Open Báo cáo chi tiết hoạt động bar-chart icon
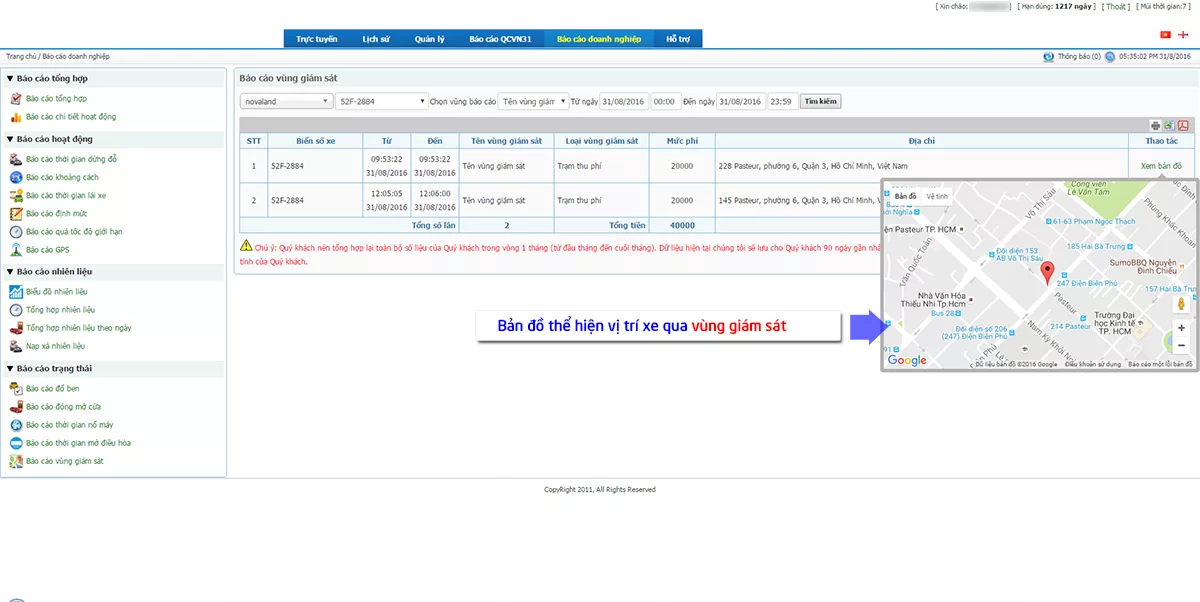Screen dimensions: 1200x602 pyautogui.click(x=16, y=117)
